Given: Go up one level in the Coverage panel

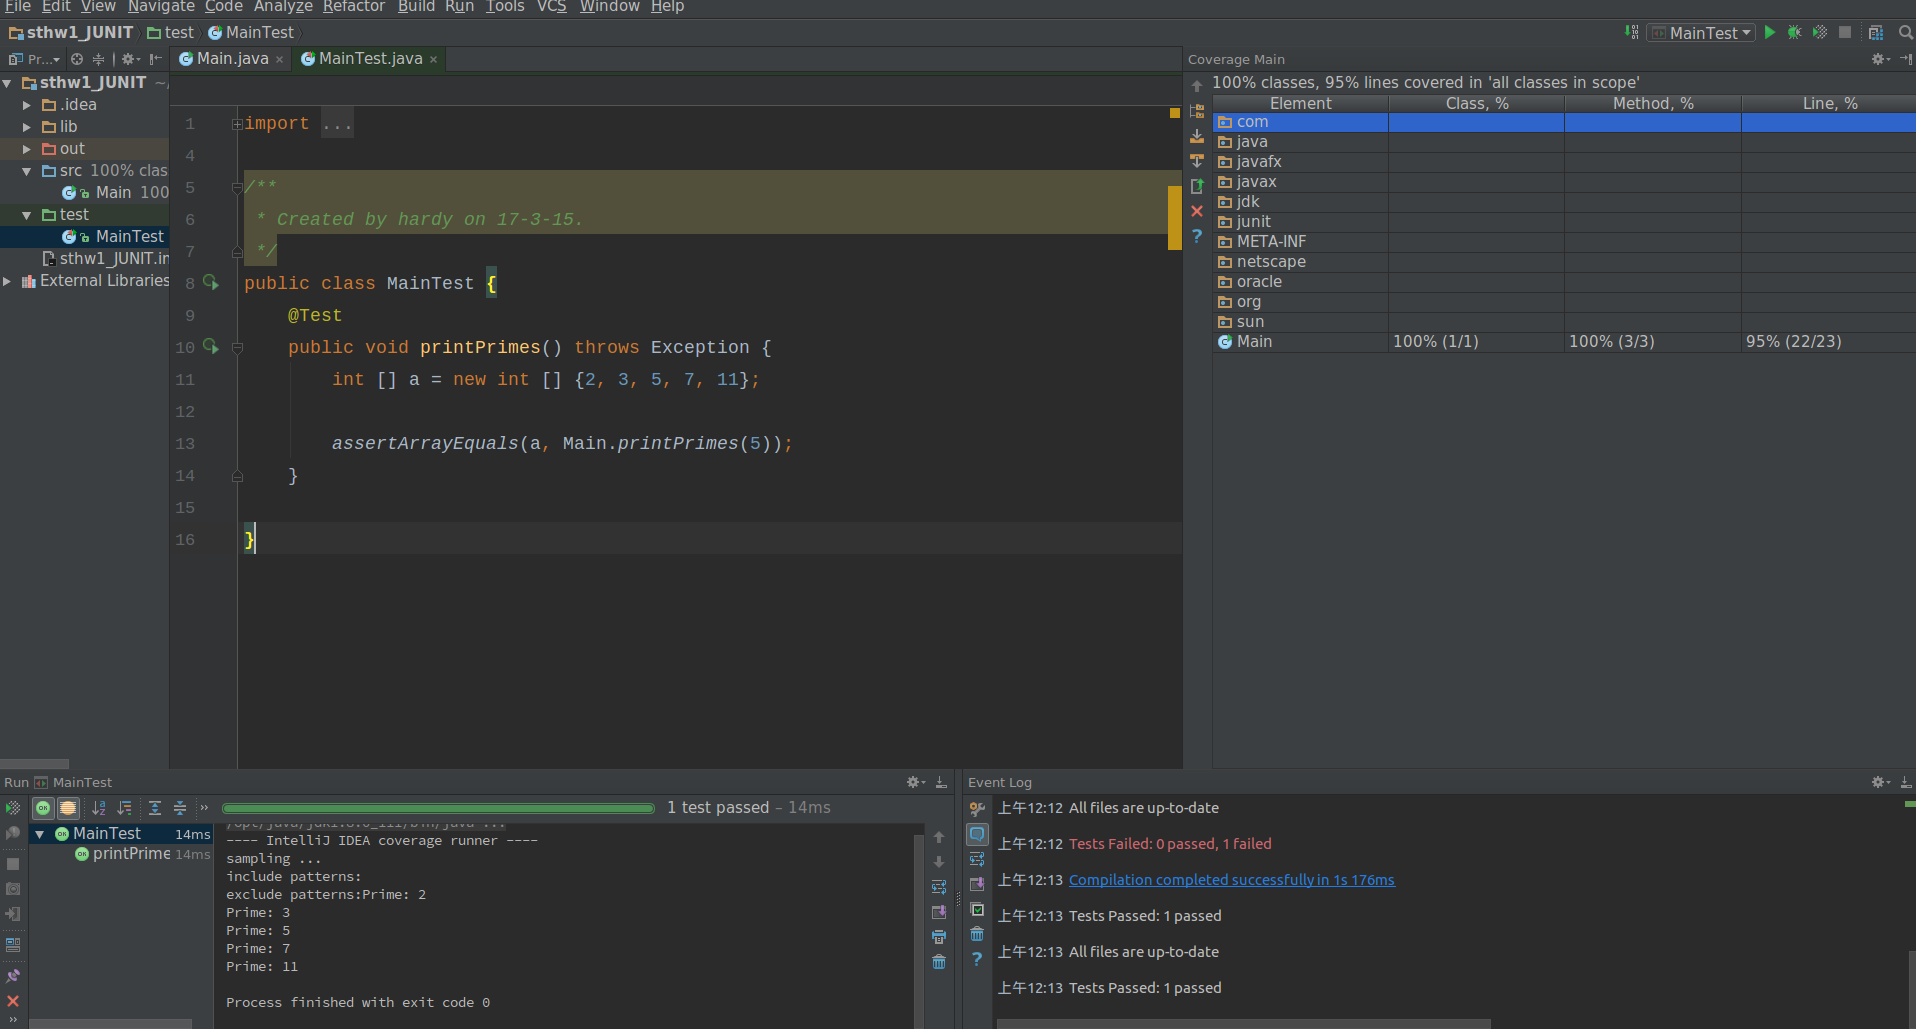Looking at the screenshot, I should coord(1197,86).
